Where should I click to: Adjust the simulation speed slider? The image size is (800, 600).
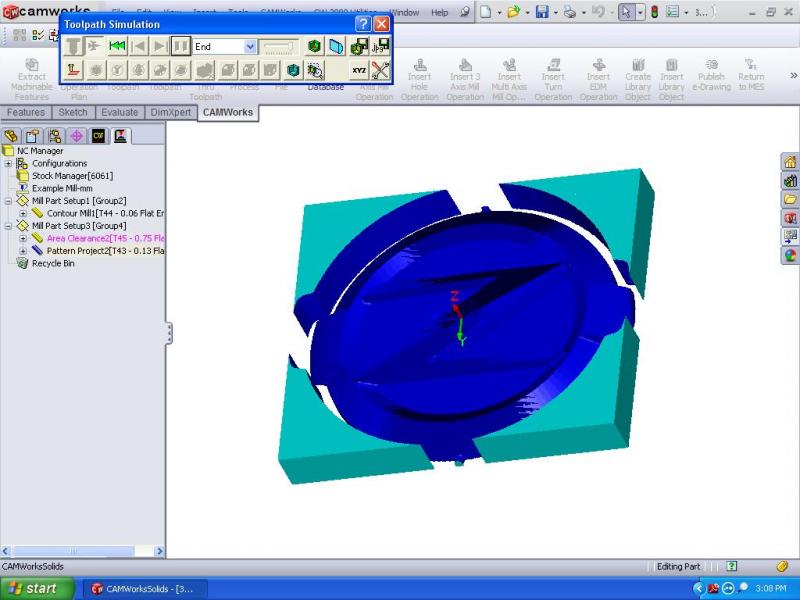pos(279,47)
